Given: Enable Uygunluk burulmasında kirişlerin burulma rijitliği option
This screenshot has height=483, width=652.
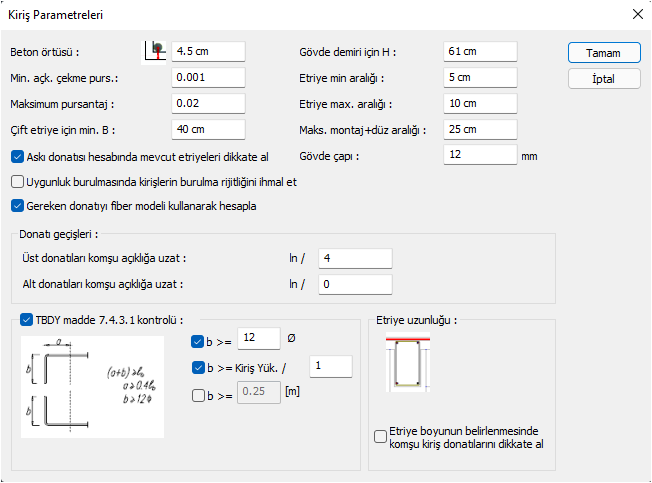Looking at the screenshot, I should pos(18,182).
